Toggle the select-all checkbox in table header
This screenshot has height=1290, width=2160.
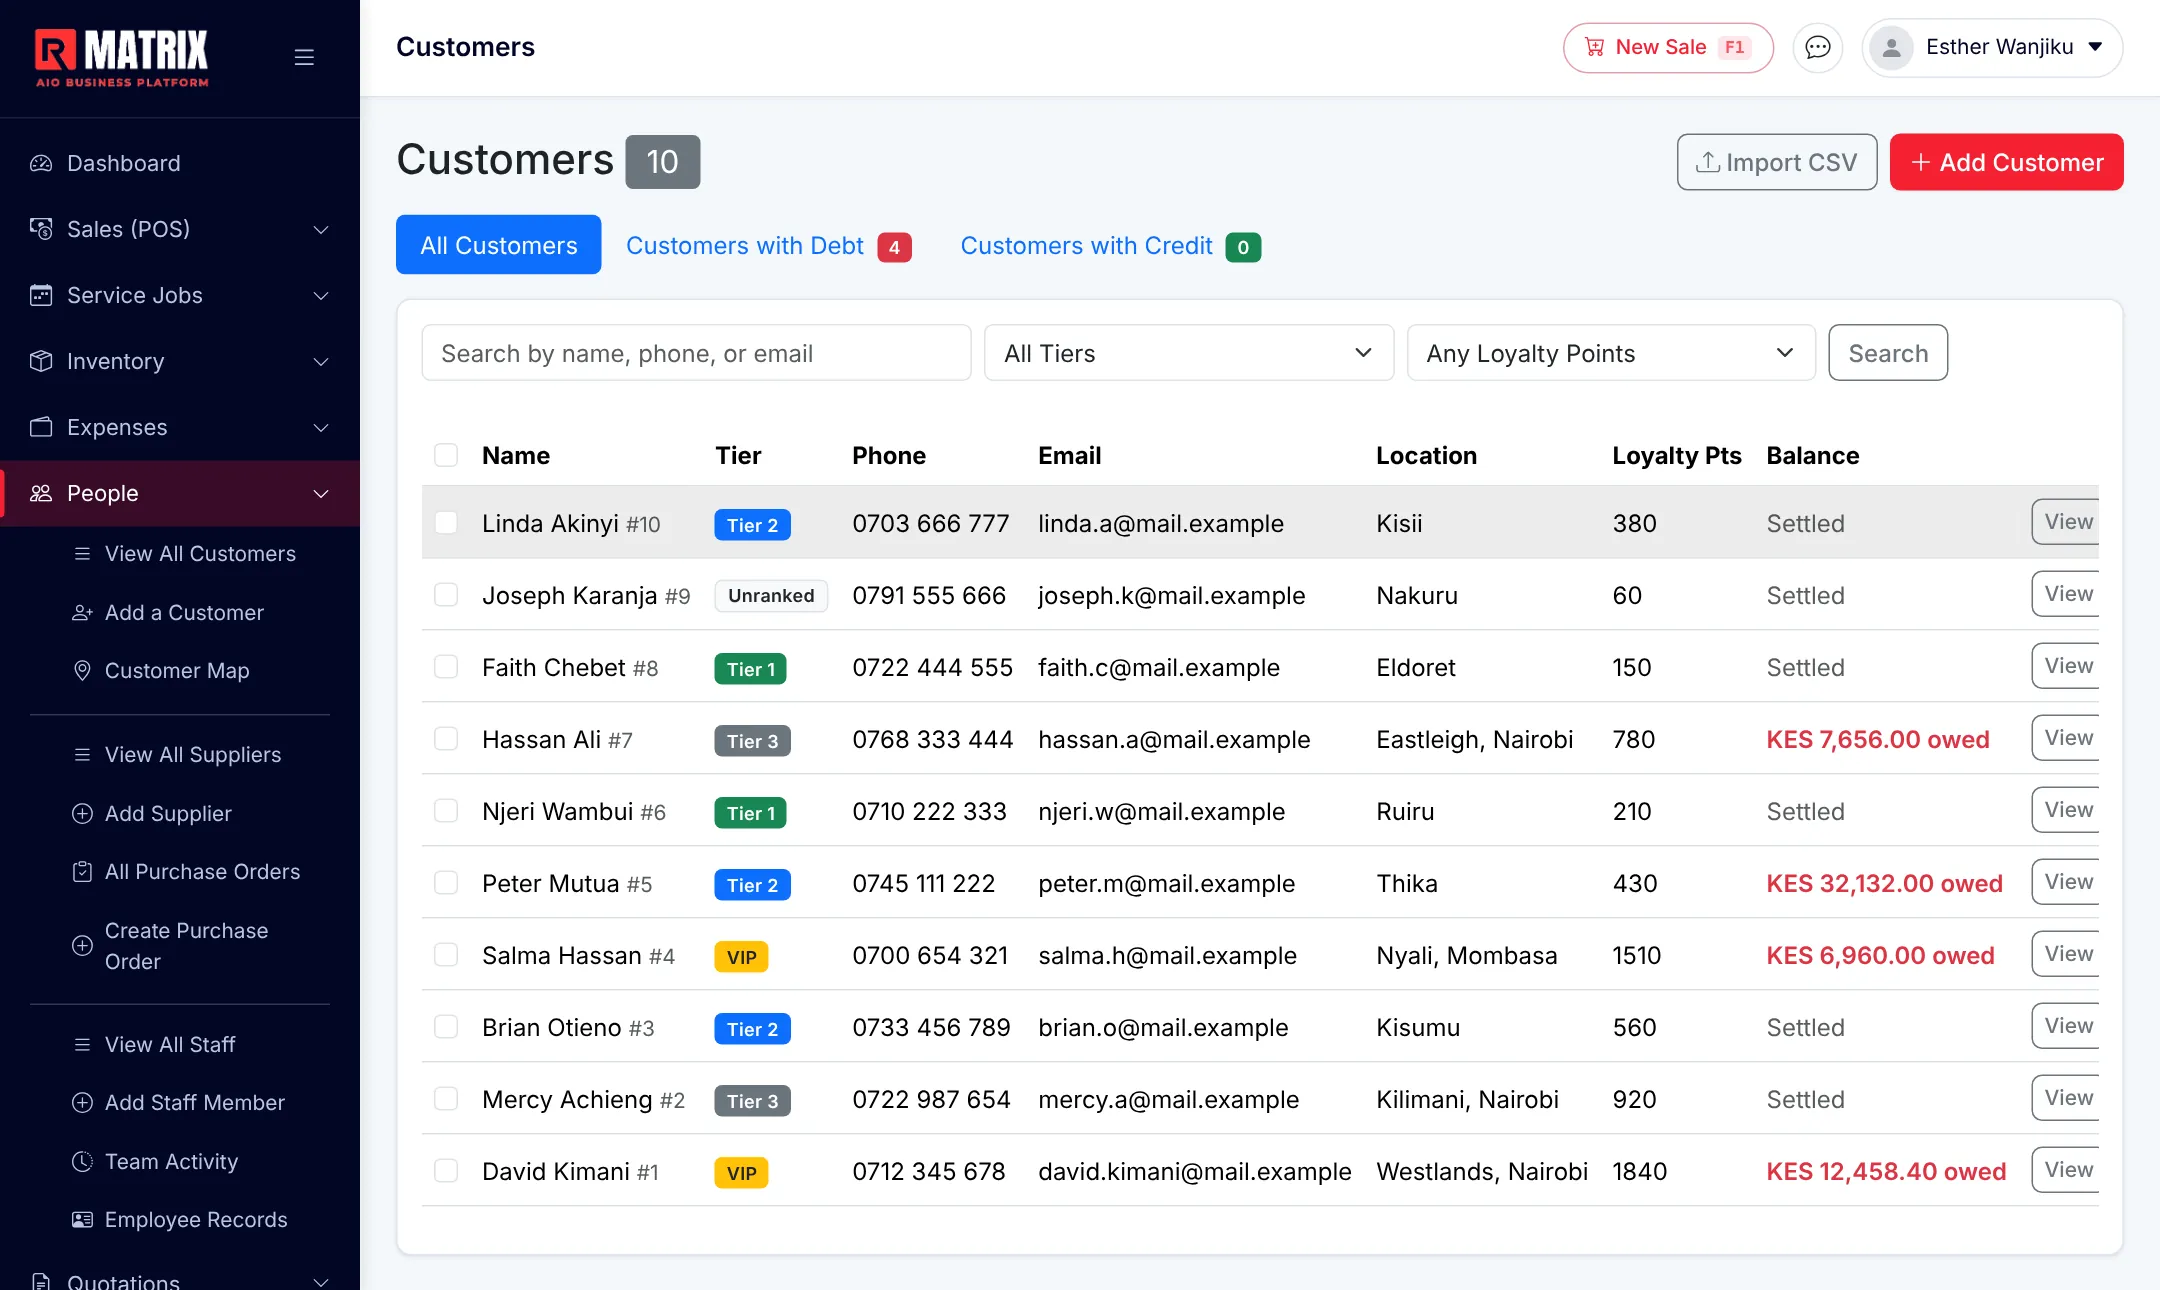pyautogui.click(x=446, y=455)
